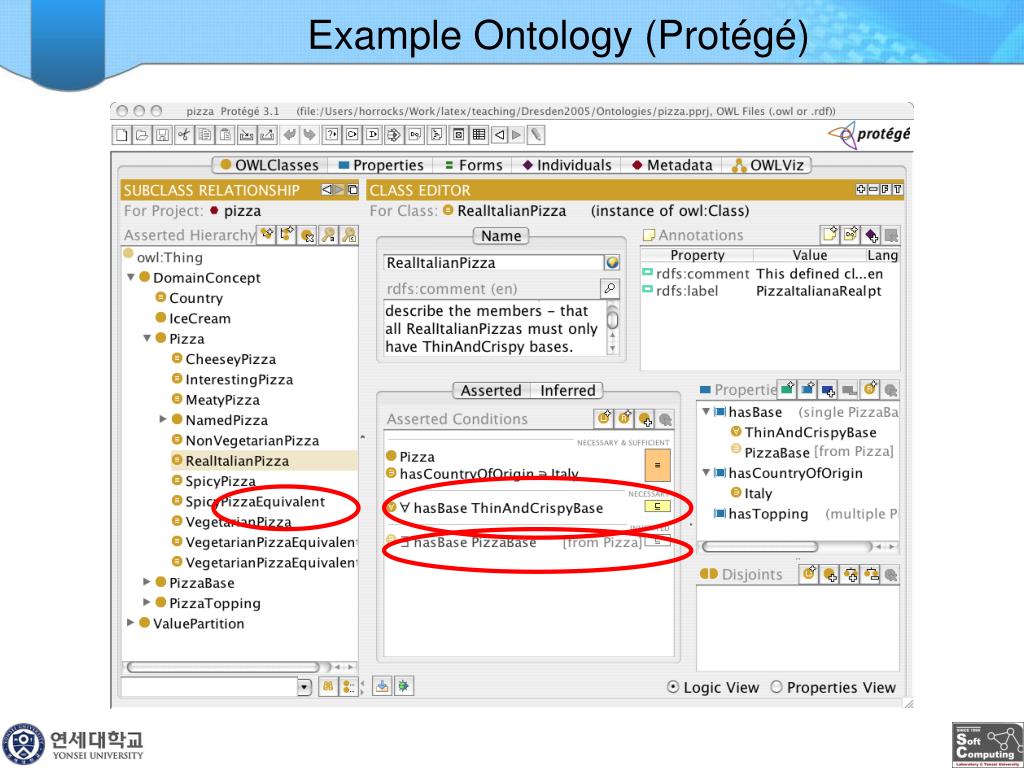Expand the NamedPizza tree node
Viewport: 1024px width, 768px height.
(x=163, y=419)
